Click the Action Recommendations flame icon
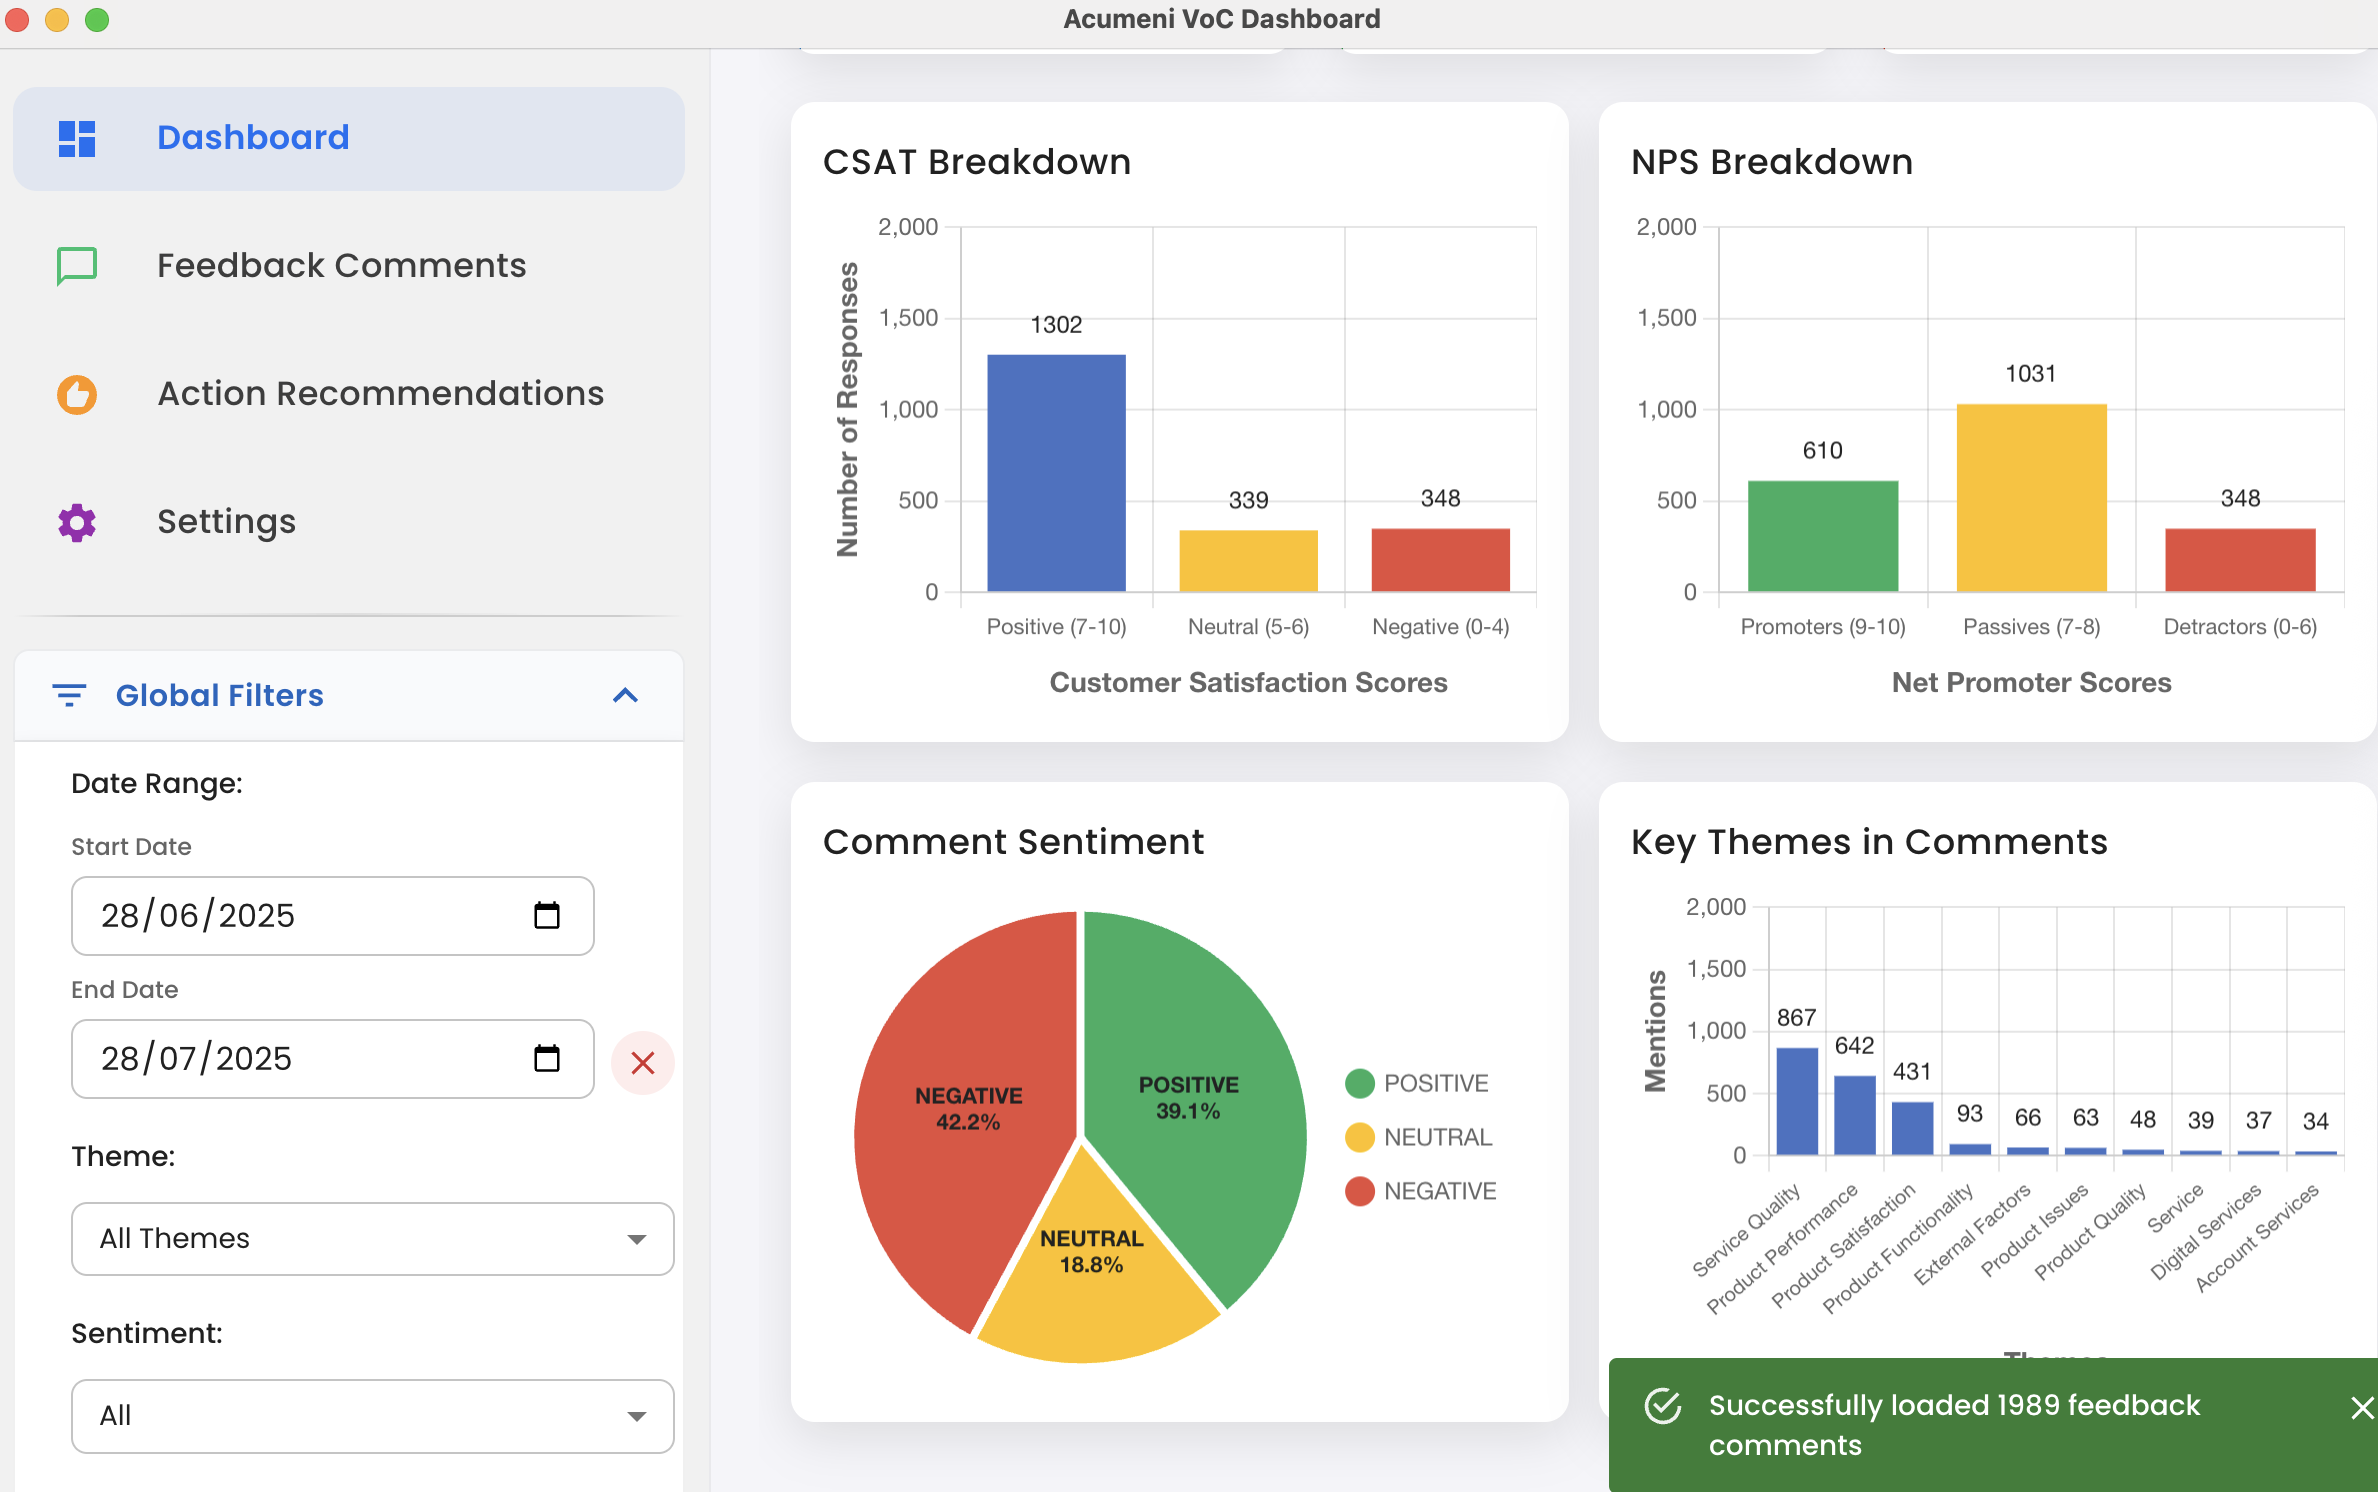The width and height of the screenshot is (2378, 1492). pos(77,394)
